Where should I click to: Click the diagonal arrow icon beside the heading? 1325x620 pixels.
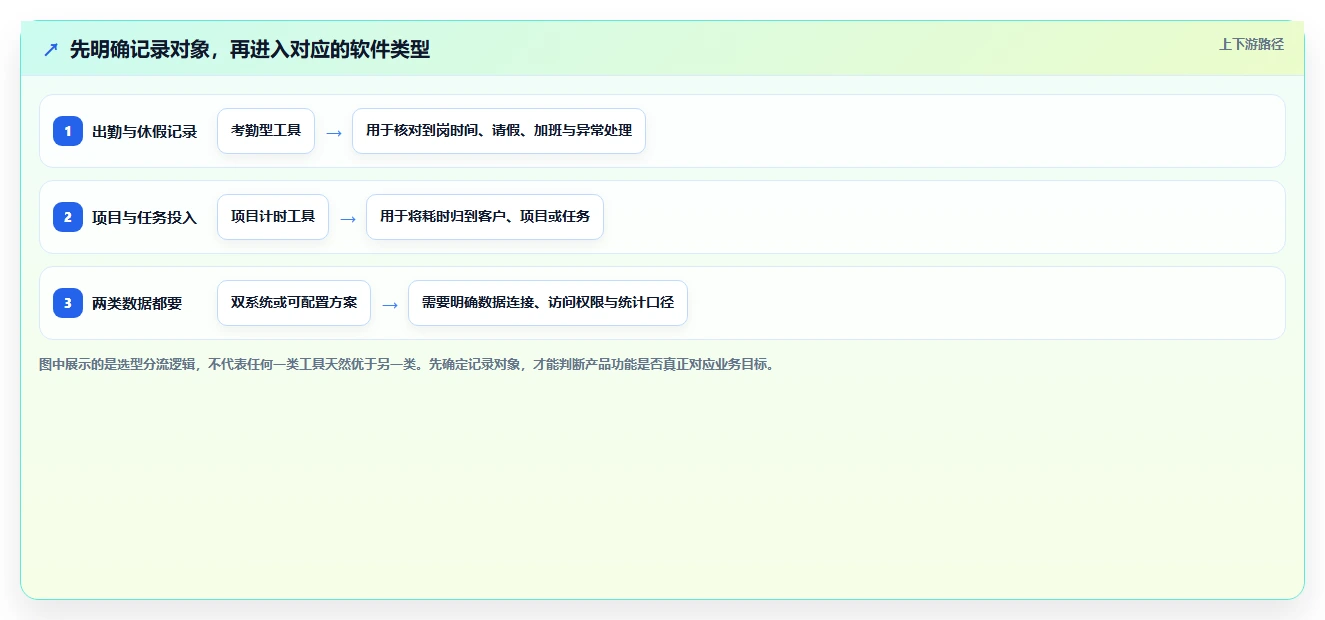point(51,49)
